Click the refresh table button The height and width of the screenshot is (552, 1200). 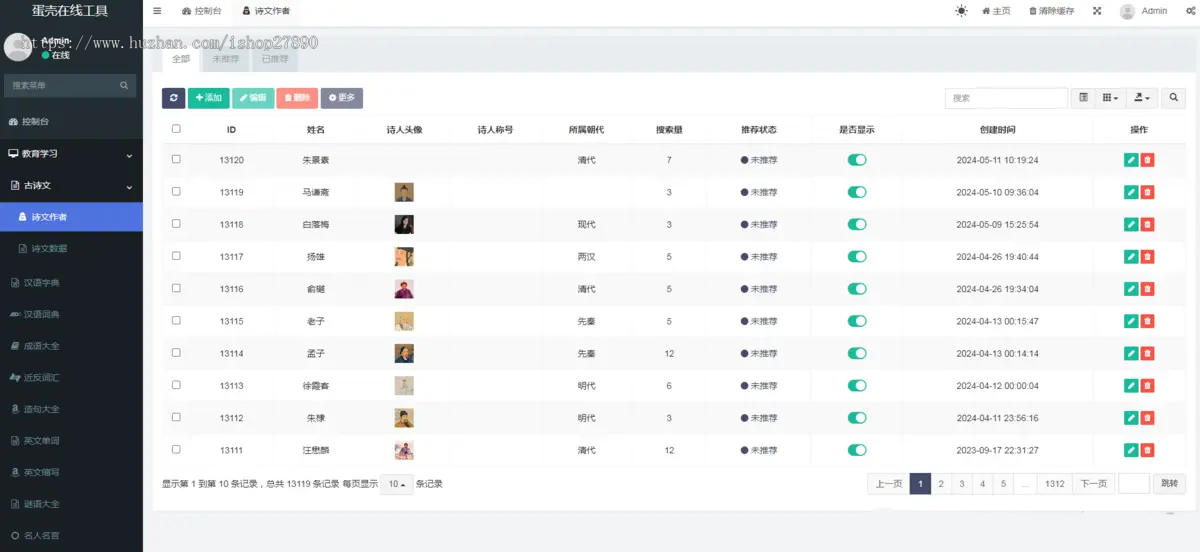(x=173, y=98)
